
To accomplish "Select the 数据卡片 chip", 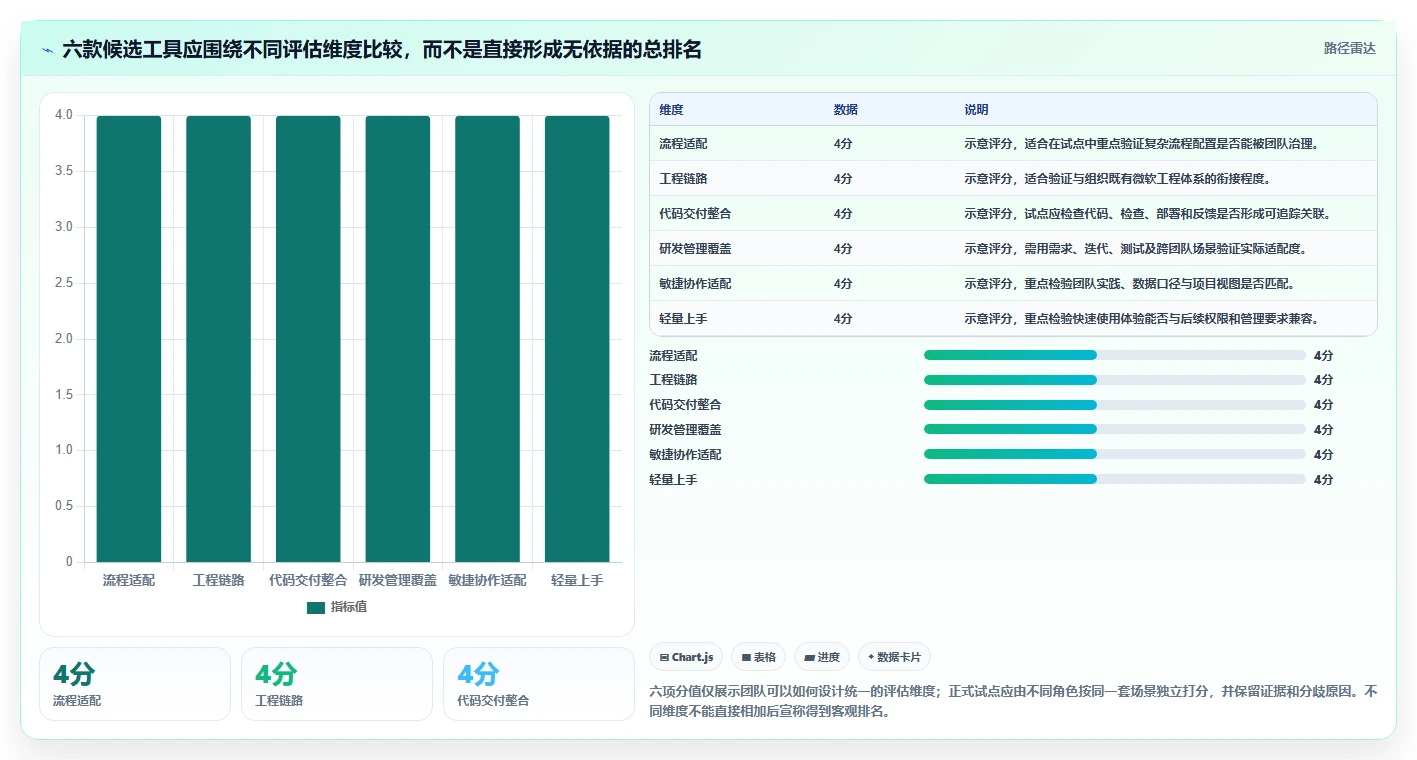I will pyautogui.click(x=894, y=657).
